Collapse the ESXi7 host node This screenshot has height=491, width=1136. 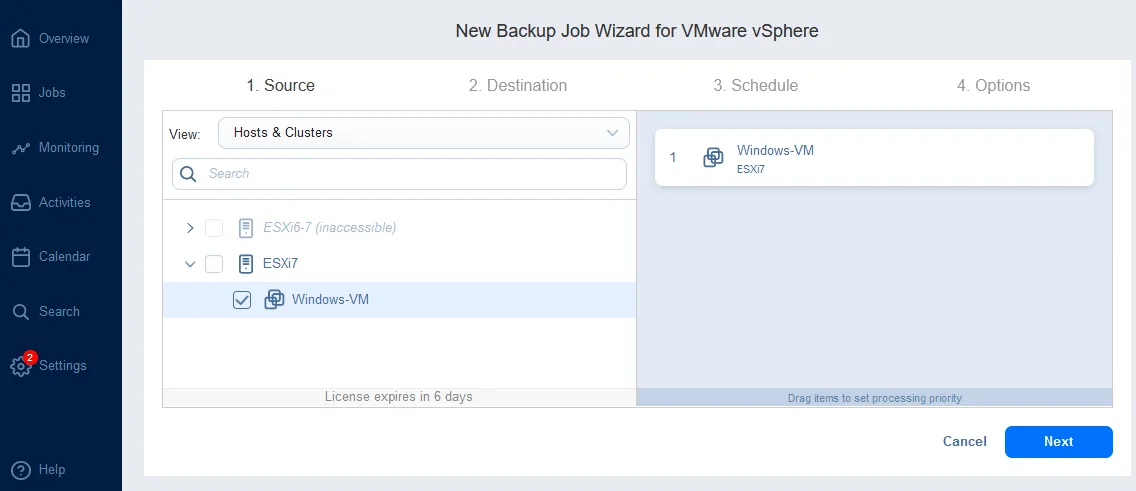pyautogui.click(x=190, y=264)
